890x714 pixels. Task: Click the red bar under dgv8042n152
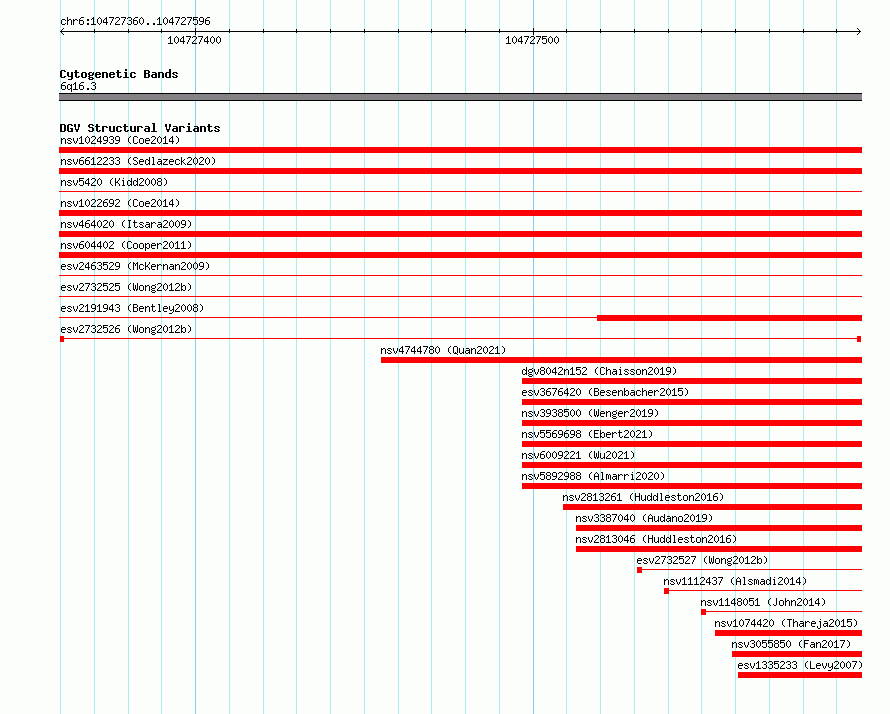(x=691, y=381)
